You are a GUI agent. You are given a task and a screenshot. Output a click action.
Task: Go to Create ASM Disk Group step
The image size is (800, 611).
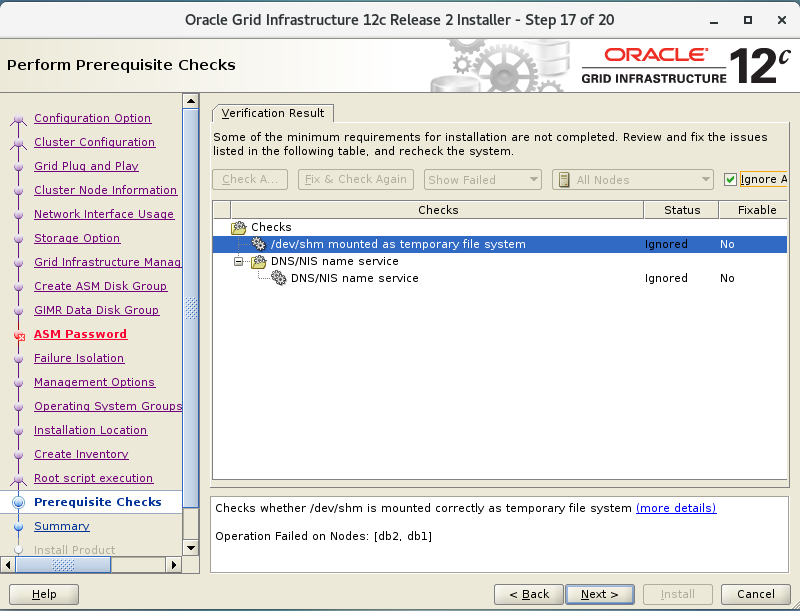(101, 286)
